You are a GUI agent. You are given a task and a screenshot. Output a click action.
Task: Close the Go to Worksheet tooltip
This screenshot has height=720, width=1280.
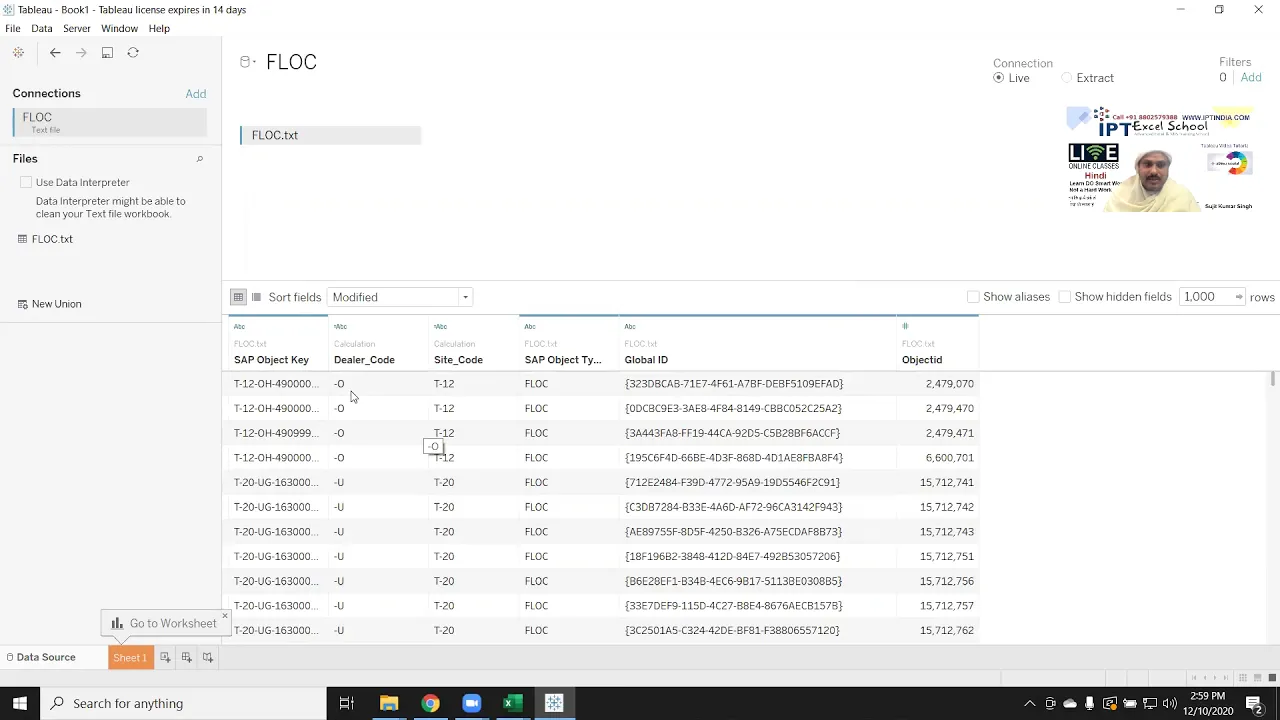click(224, 615)
